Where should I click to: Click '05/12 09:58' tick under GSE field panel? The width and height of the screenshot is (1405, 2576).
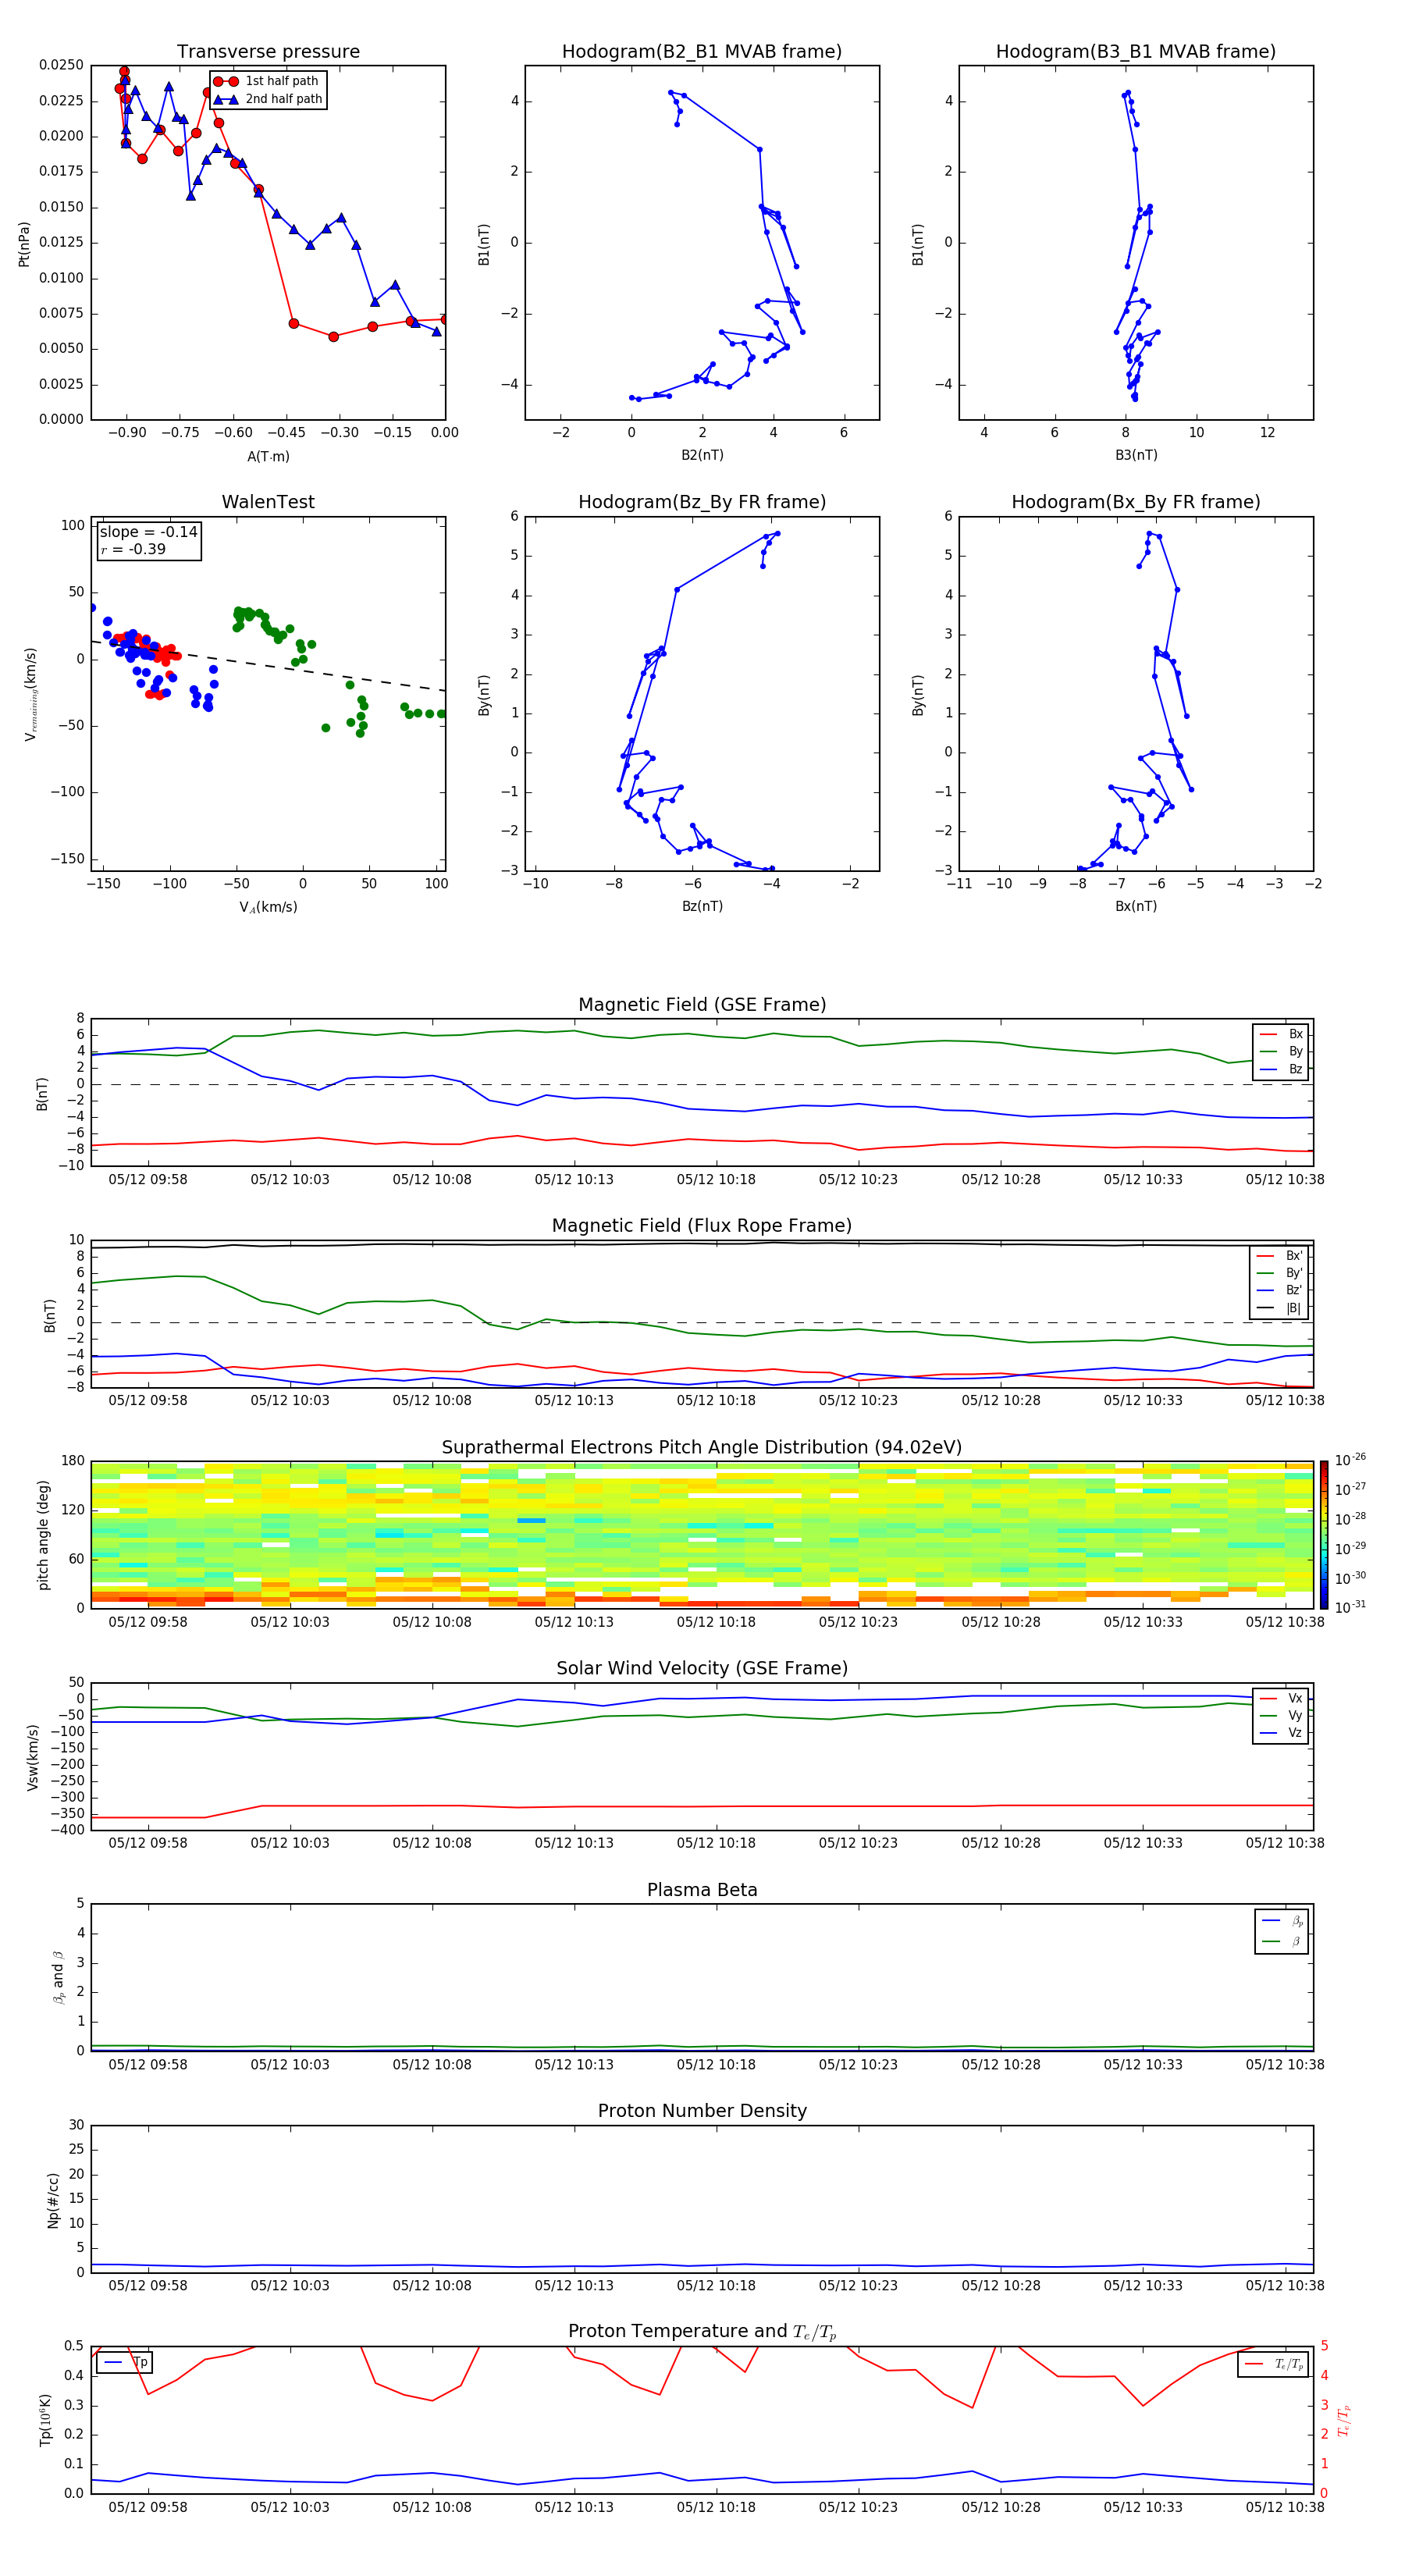[148, 1179]
